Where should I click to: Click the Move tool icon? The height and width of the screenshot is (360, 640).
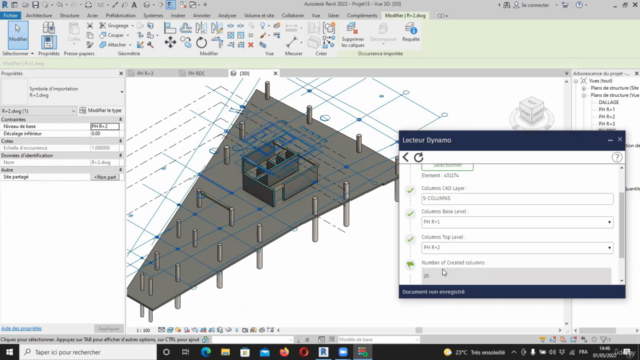[x=170, y=42]
